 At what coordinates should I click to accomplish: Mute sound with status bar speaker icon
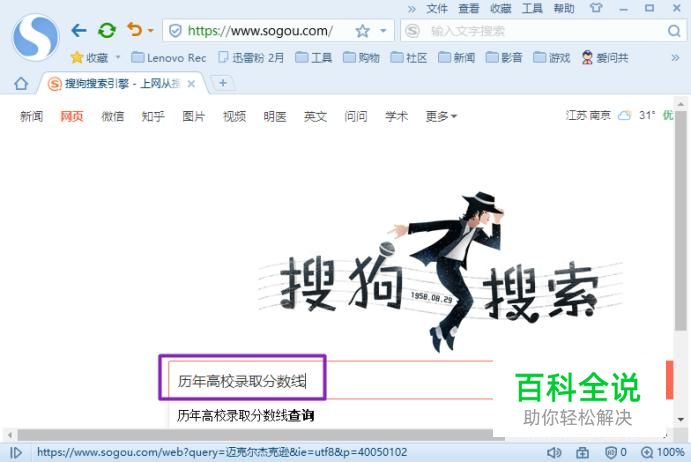click(x=554, y=452)
